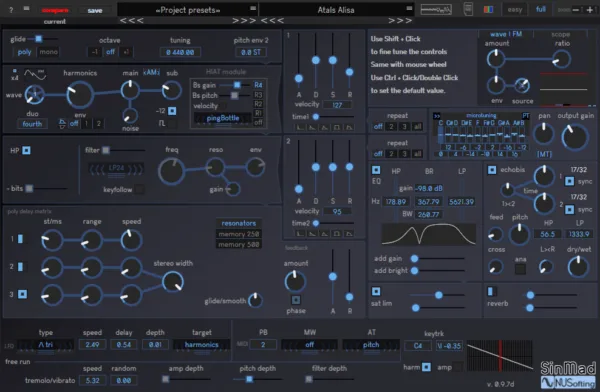Viewport: 600px width, 392px height.
Task: Switch to the wave | FM tab
Action: pos(506,34)
